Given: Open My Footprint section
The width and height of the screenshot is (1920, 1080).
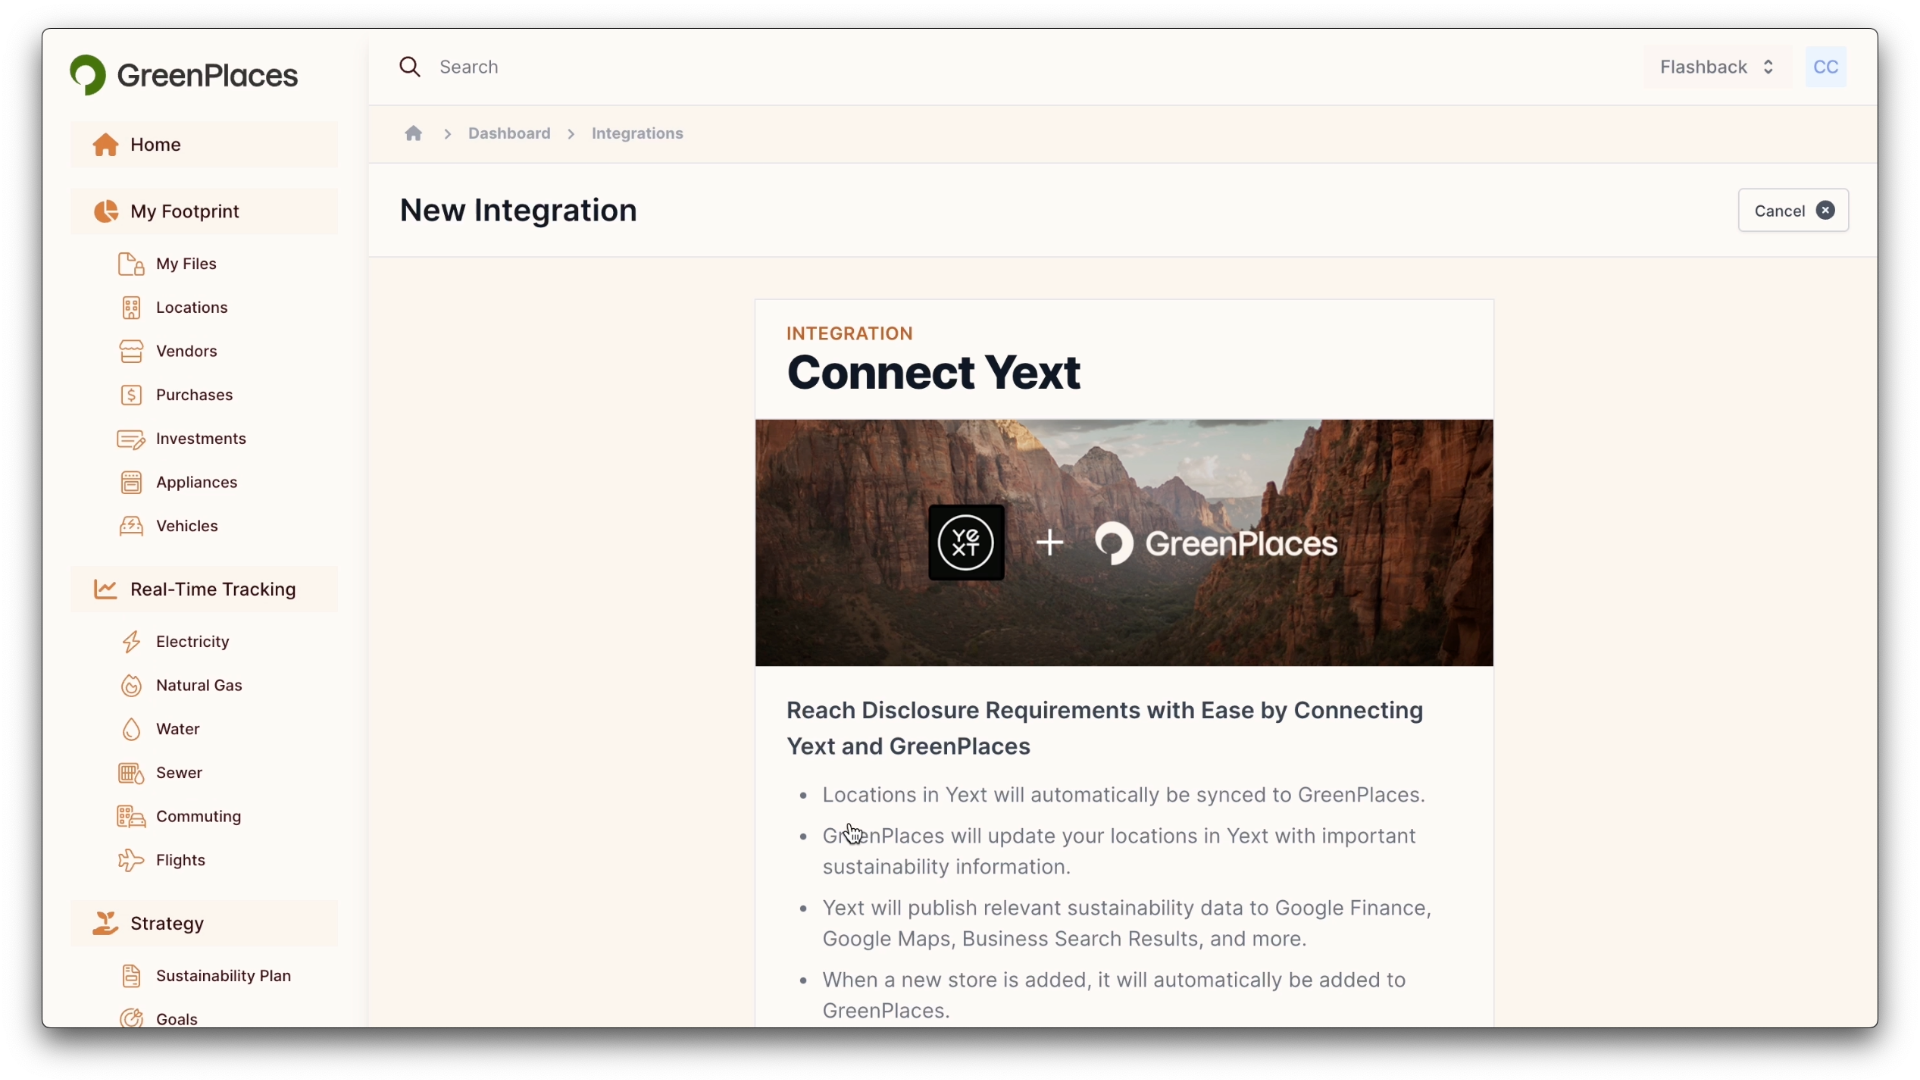Looking at the screenshot, I should click(x=204, y=212).
